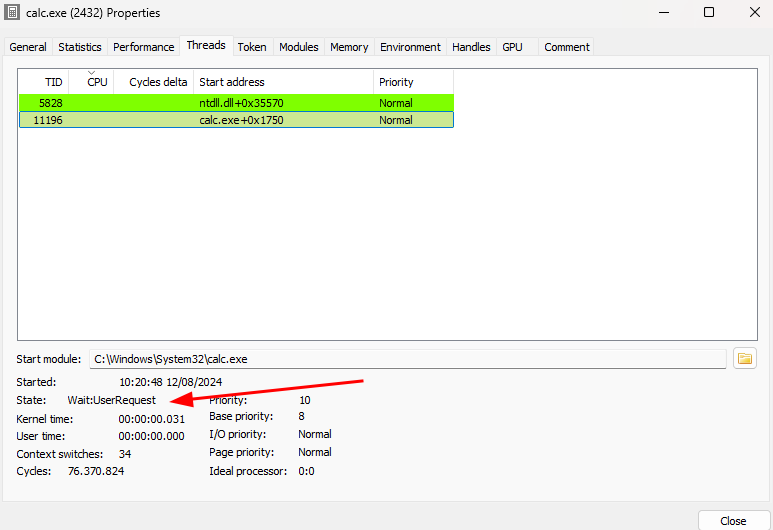Screen dimensions: 773x530
Task: Click the folder icon next to Start module
Action: [x=744, y=358]
